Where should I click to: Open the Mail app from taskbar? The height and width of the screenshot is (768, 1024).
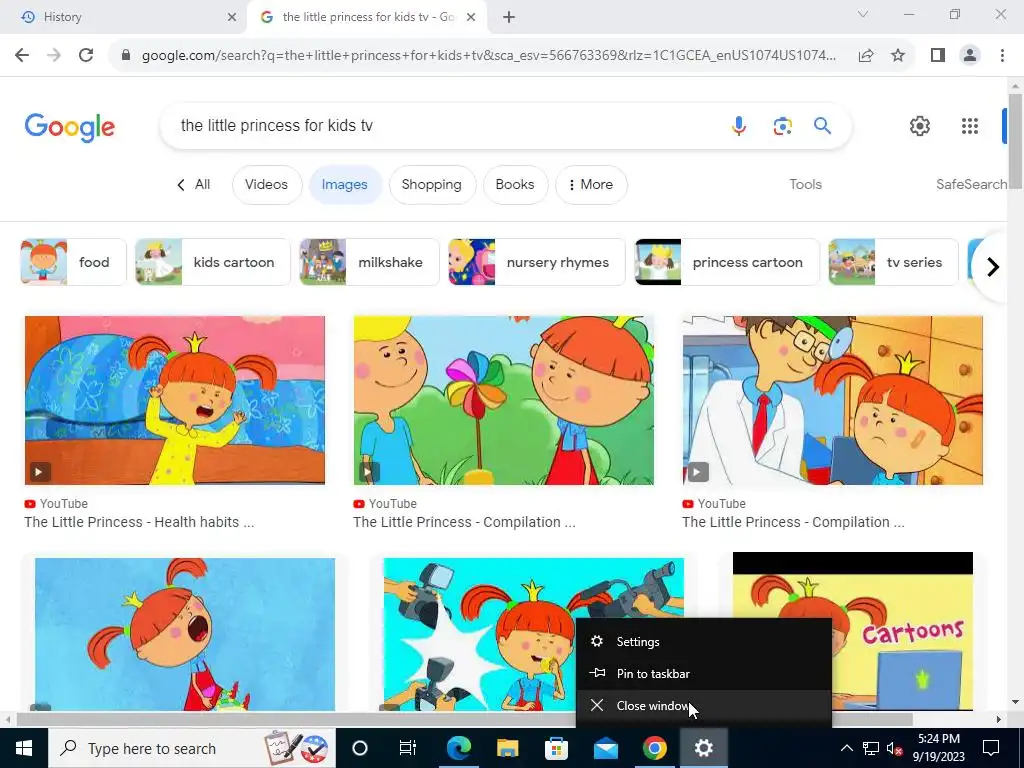point(605,748)
